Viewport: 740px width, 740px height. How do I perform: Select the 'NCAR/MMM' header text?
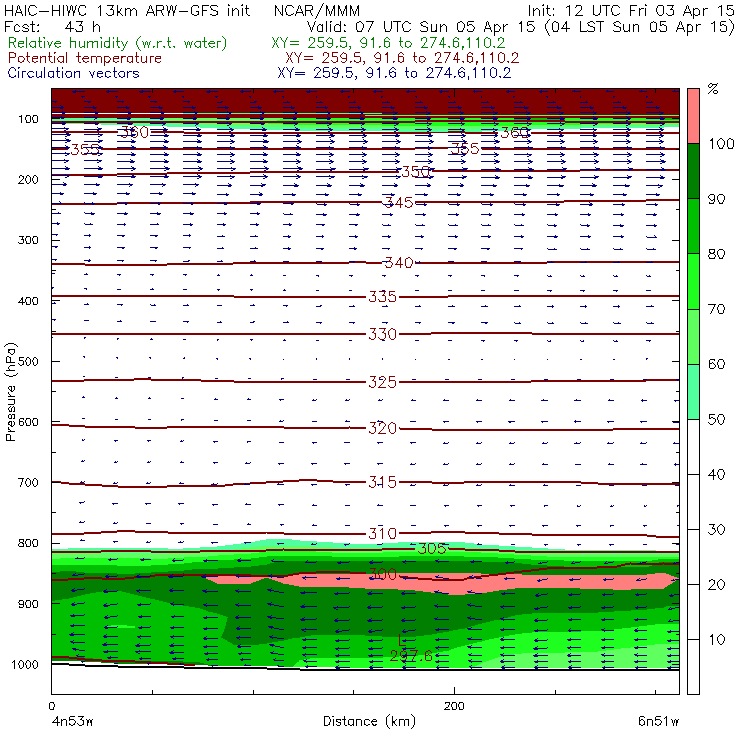click(317, 10)
